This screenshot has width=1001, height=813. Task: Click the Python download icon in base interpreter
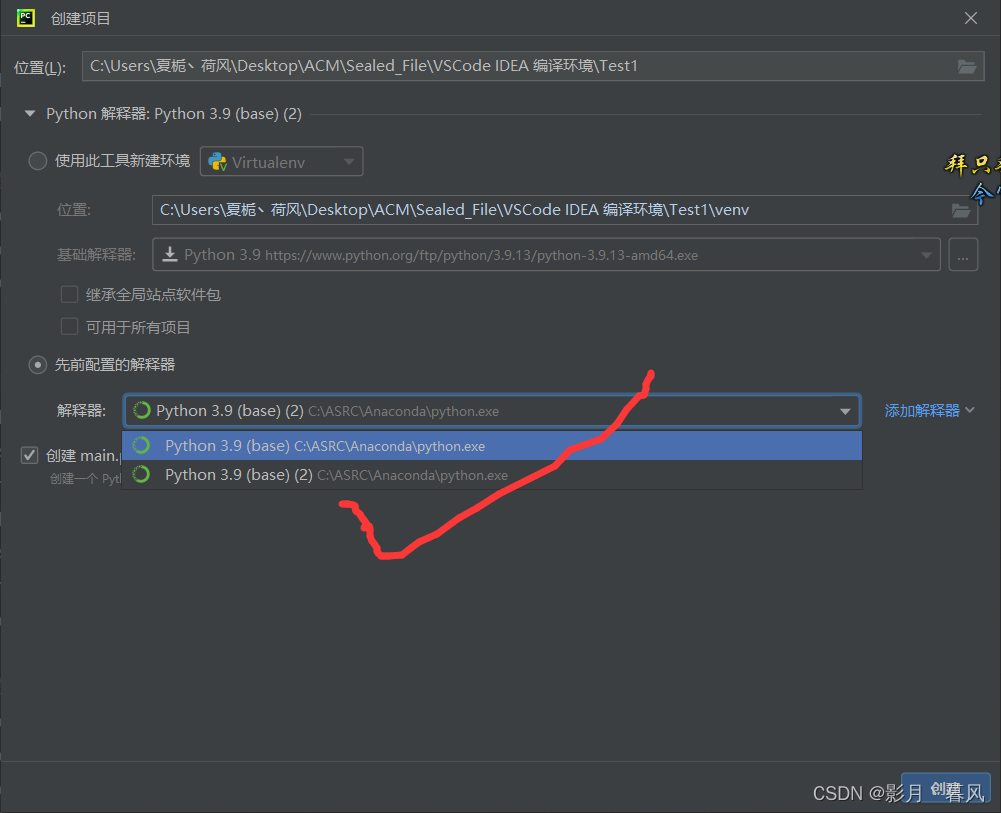[170, 255]
